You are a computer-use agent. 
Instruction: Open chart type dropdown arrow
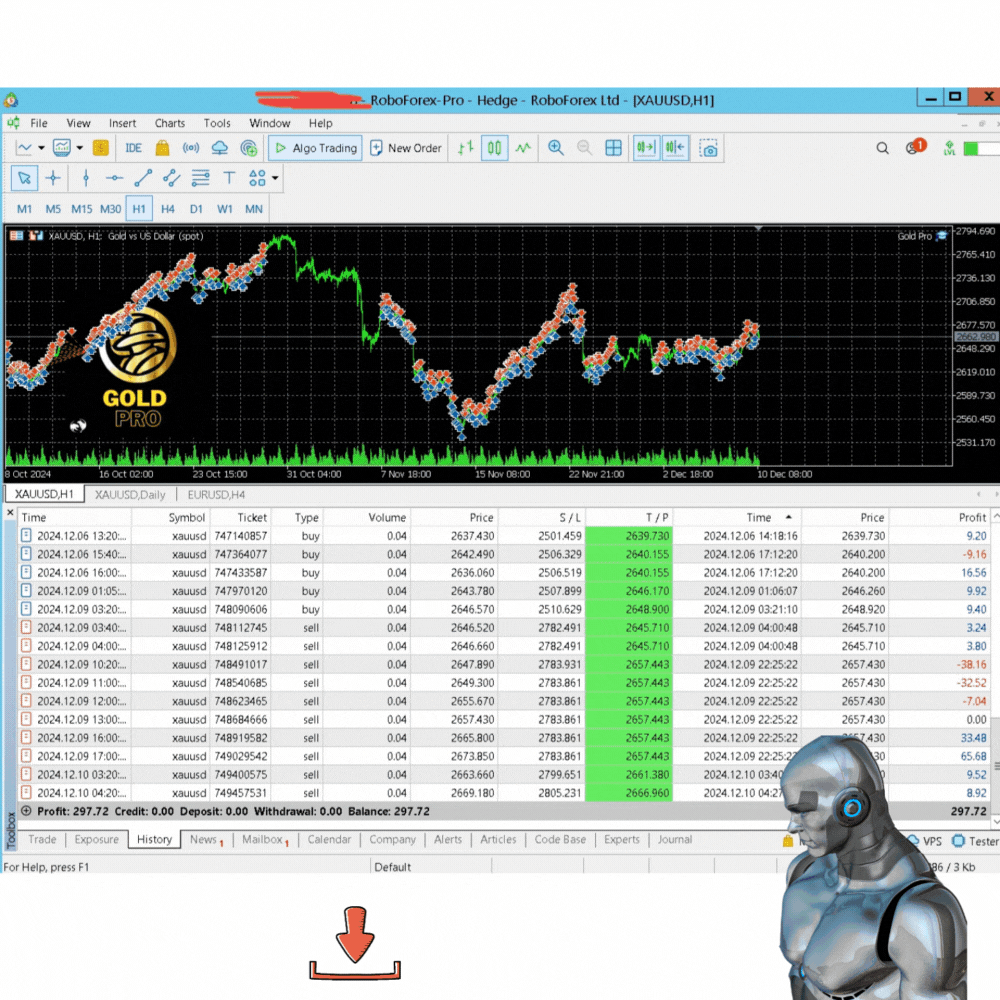41,148
